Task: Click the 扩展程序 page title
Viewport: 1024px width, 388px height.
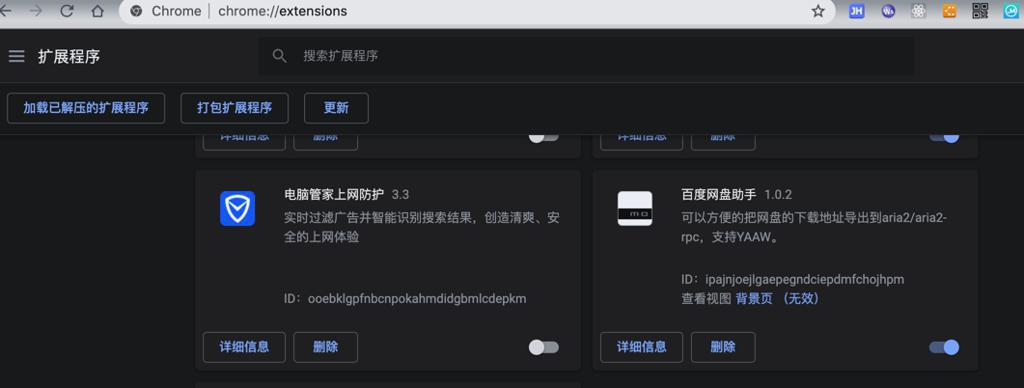Action: pyautogui.click(x=69, y=57)
